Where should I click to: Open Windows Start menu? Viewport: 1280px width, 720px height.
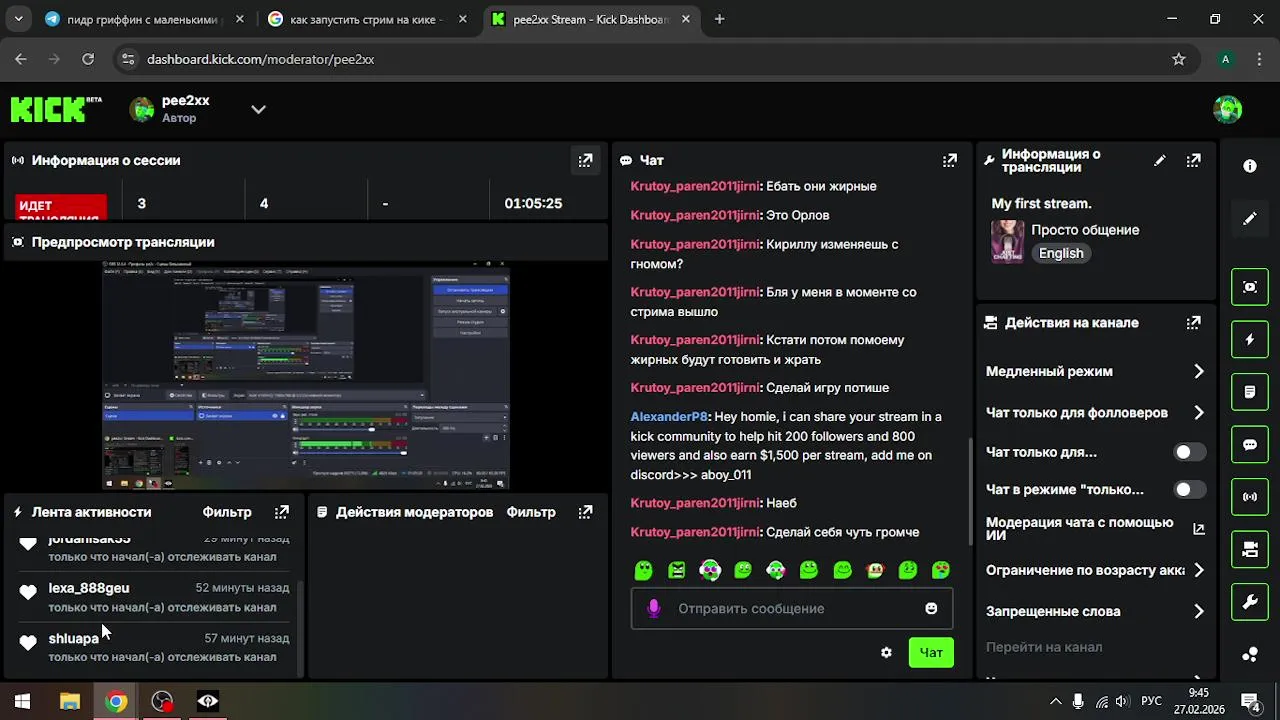click(x=22, y=701)
